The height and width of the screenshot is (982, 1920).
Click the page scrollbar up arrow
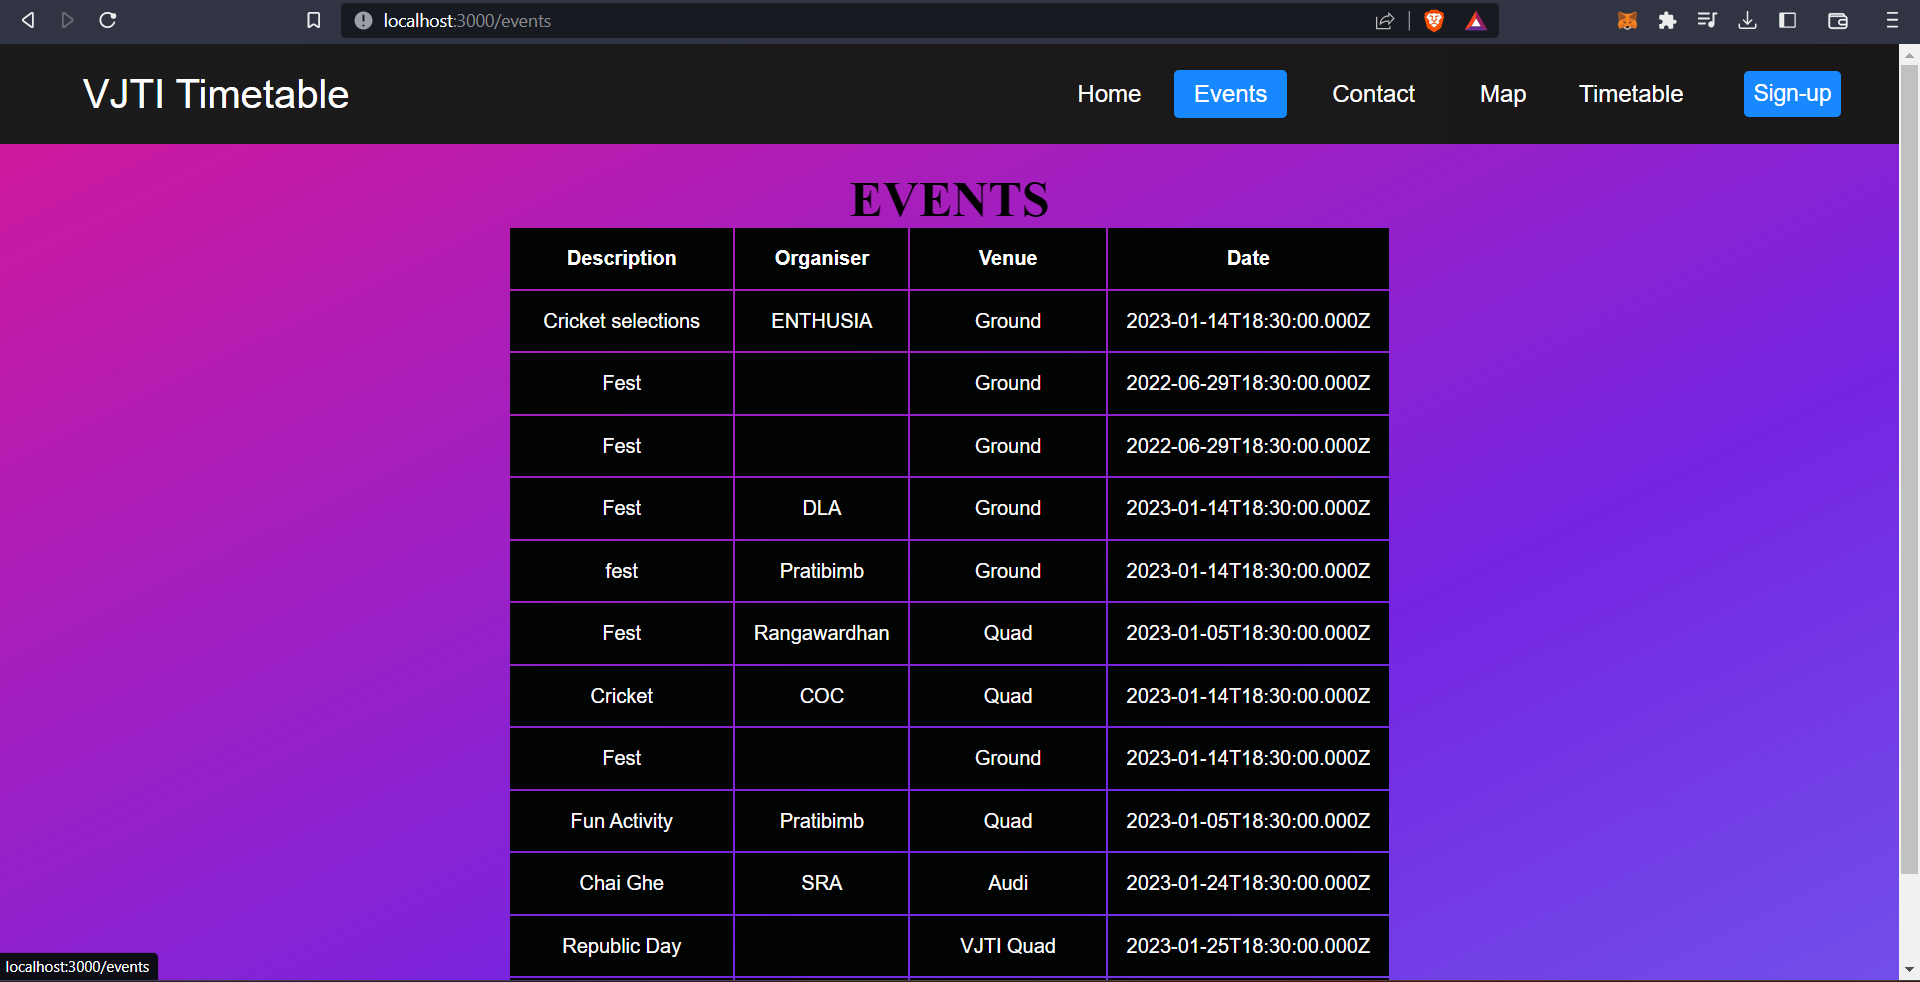1909,56
